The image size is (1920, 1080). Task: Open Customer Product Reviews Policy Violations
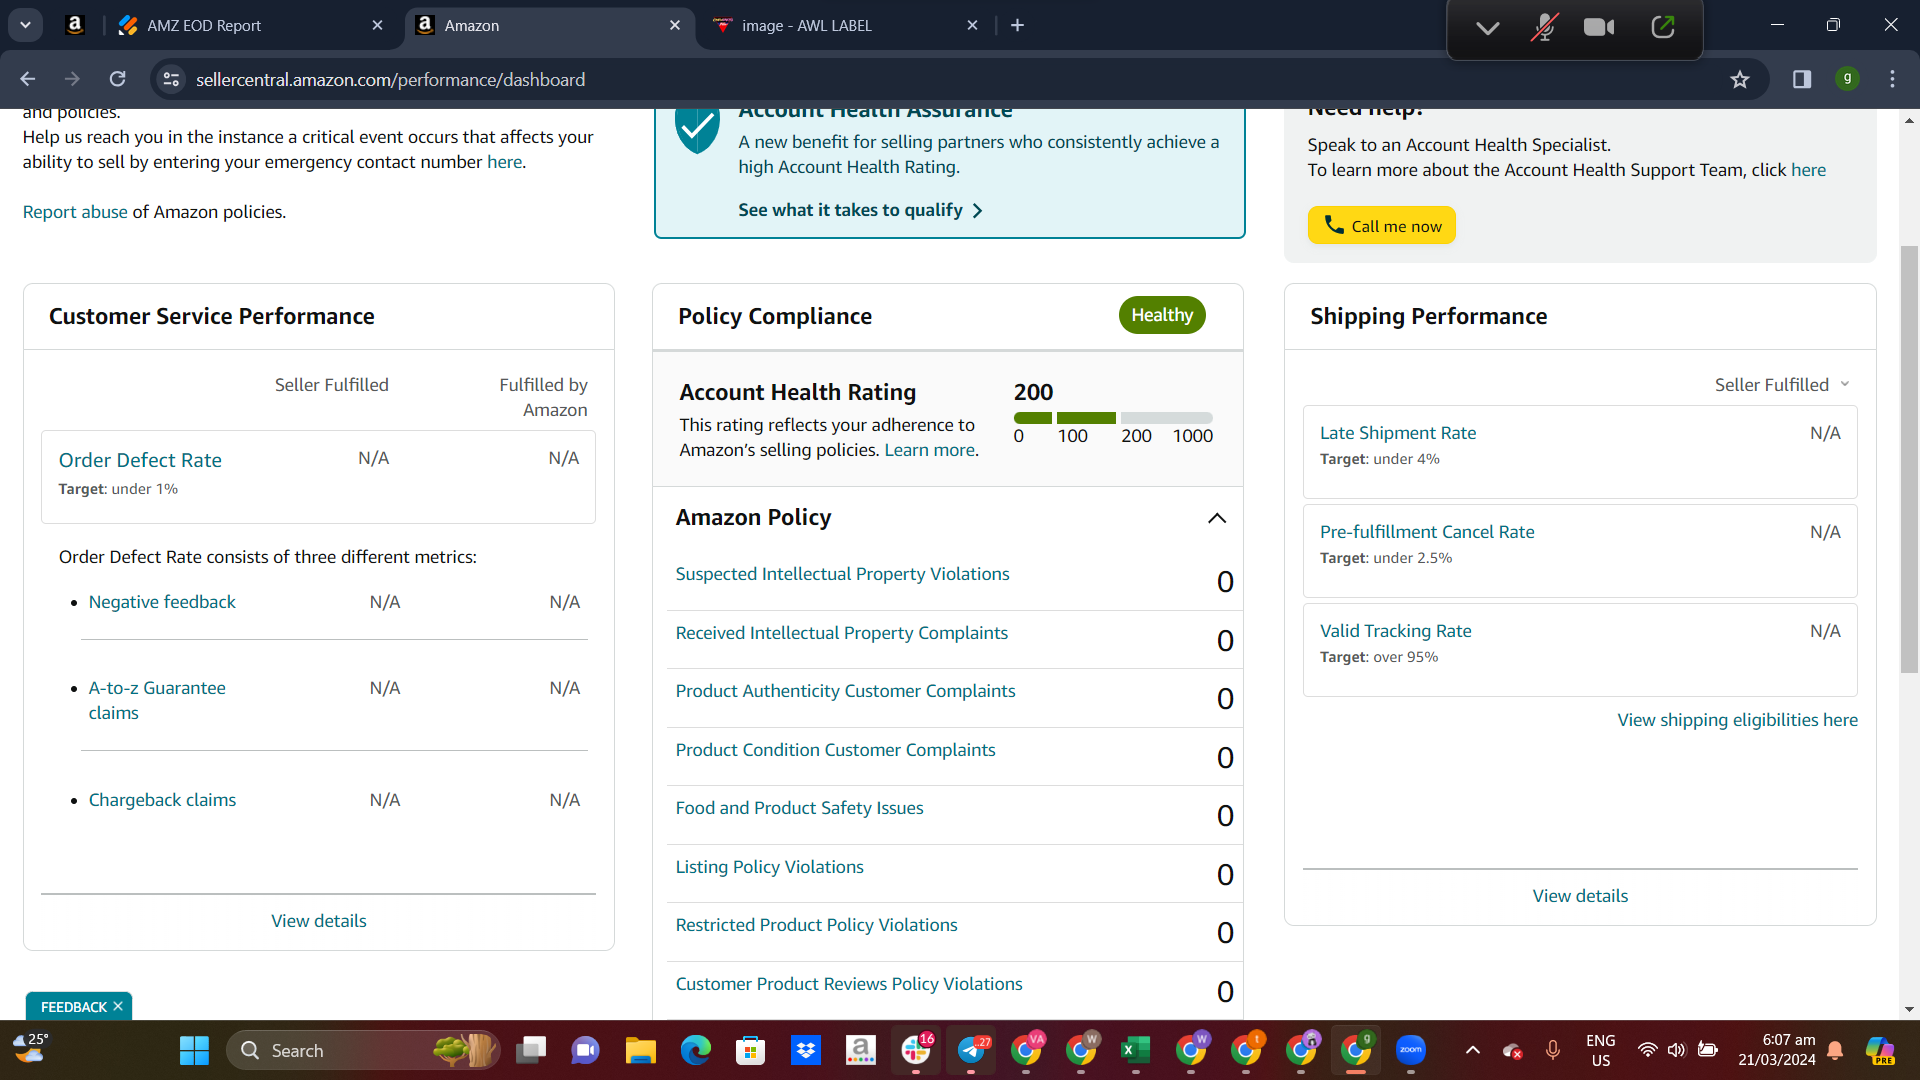(x=849, y=984)
